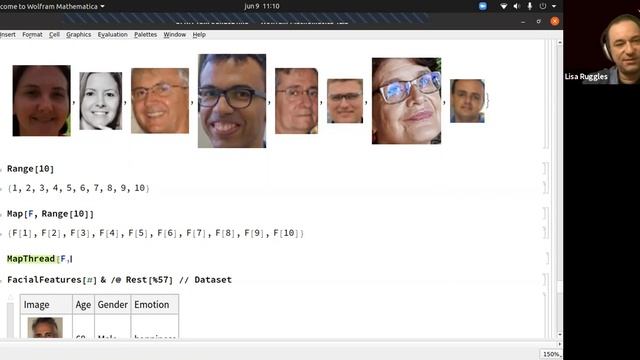640x360 pixels.
Task: Maximize the Mathematica window
Action: (539, 21)
